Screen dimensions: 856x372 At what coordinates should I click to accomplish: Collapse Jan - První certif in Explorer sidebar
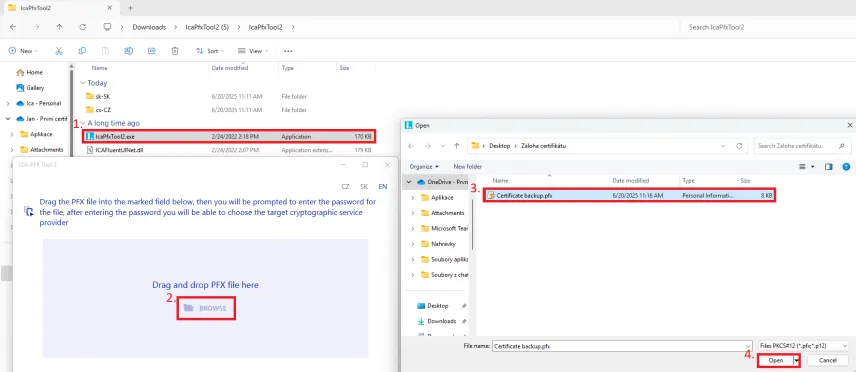[8, 119]
